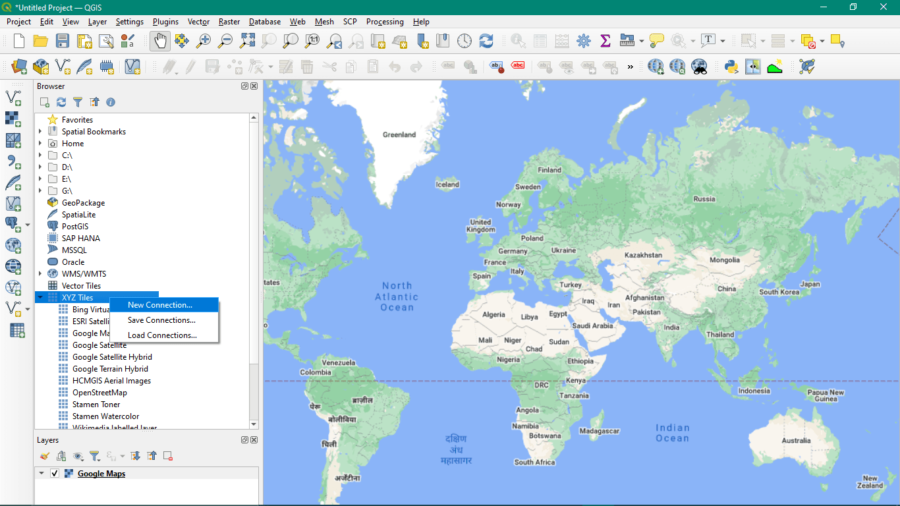This screenshot has height=506, width=900.
Task: Open the Plugins menu
Action: pos(165,22)
